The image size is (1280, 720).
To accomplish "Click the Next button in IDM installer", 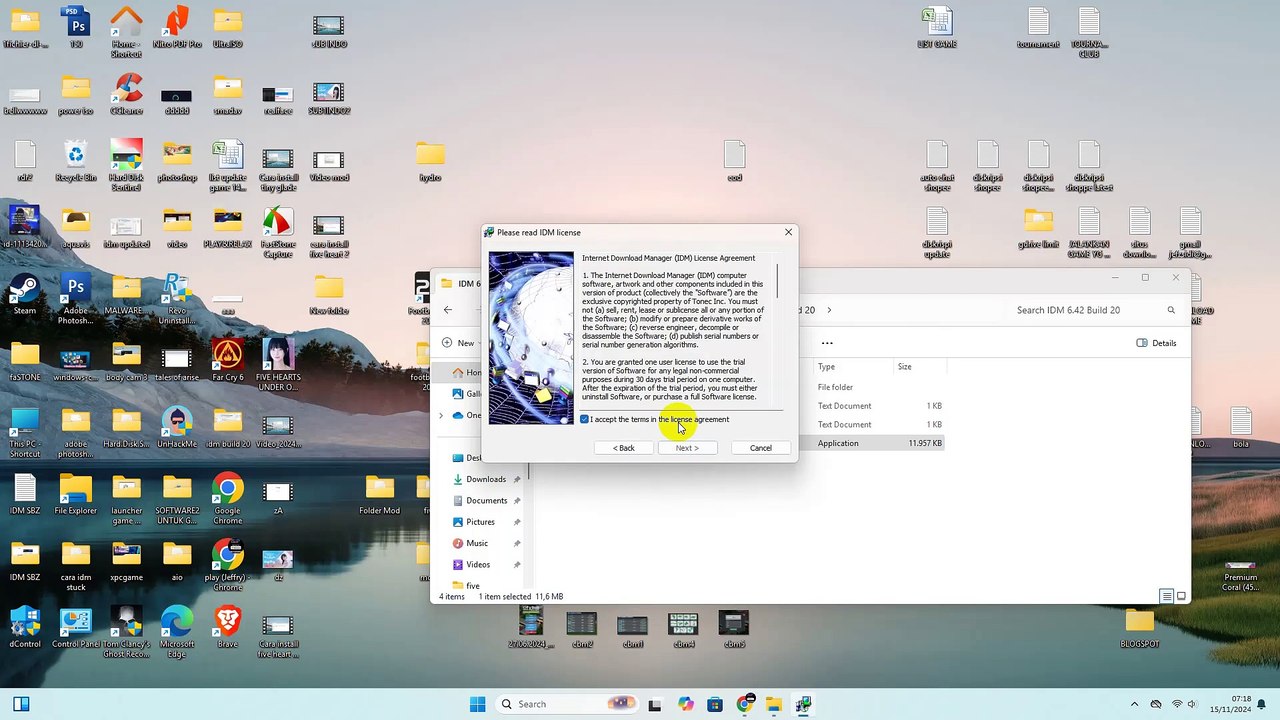I will pyautogui.click(x=686, y=448).
